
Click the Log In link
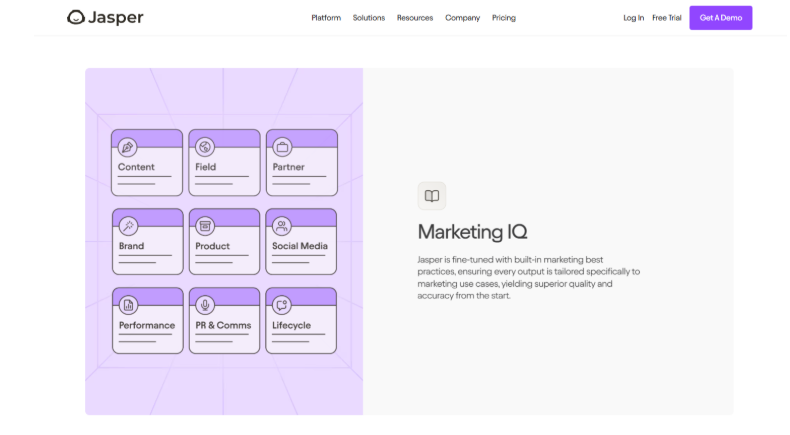(x=633, y=18)
